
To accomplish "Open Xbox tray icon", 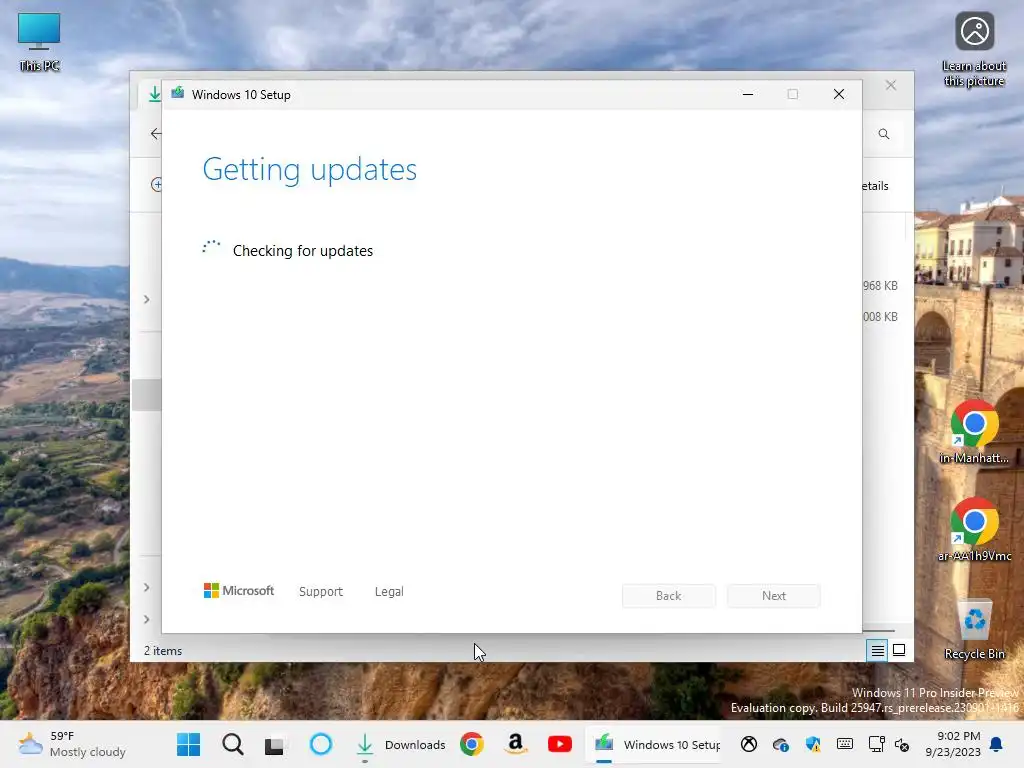I will click(x=748, y=744).
